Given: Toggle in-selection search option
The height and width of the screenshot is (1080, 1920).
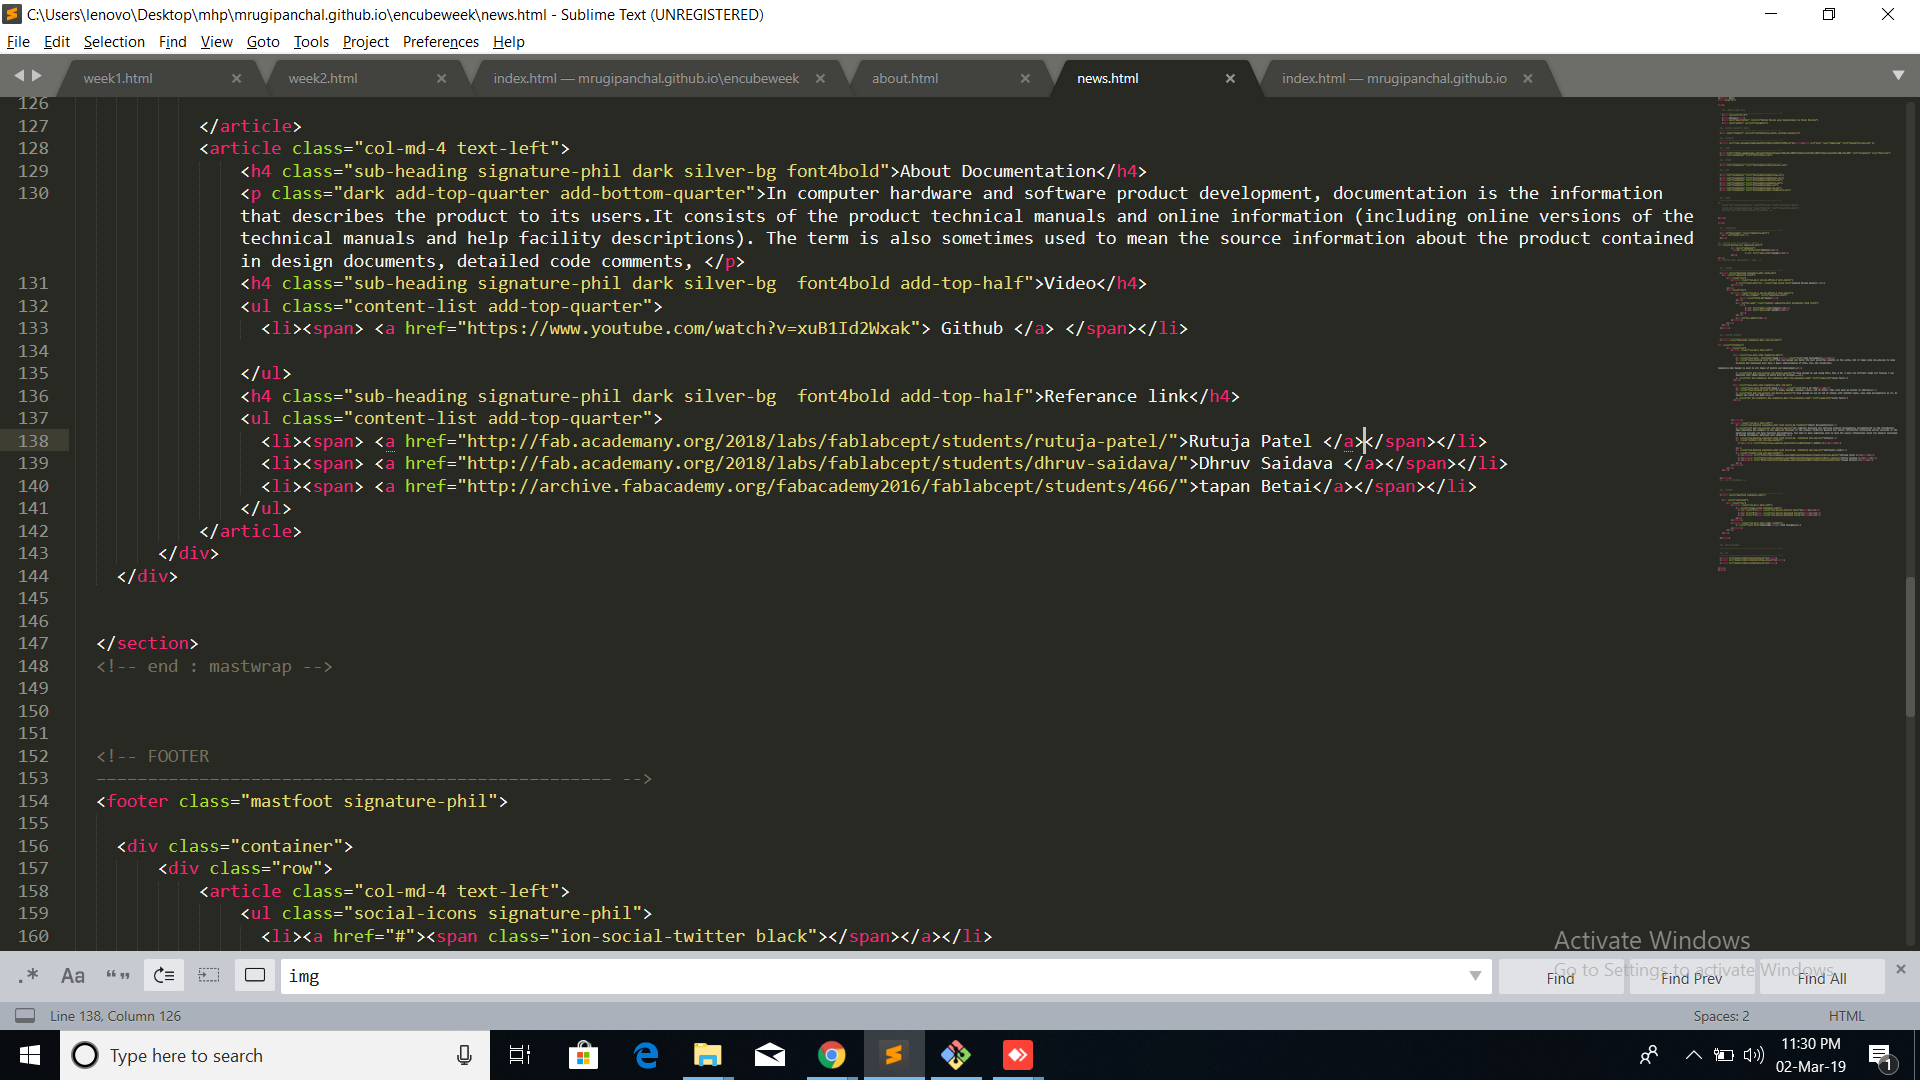Looking at the screenshot, I should pyautogui.click(x=209, y=975).
